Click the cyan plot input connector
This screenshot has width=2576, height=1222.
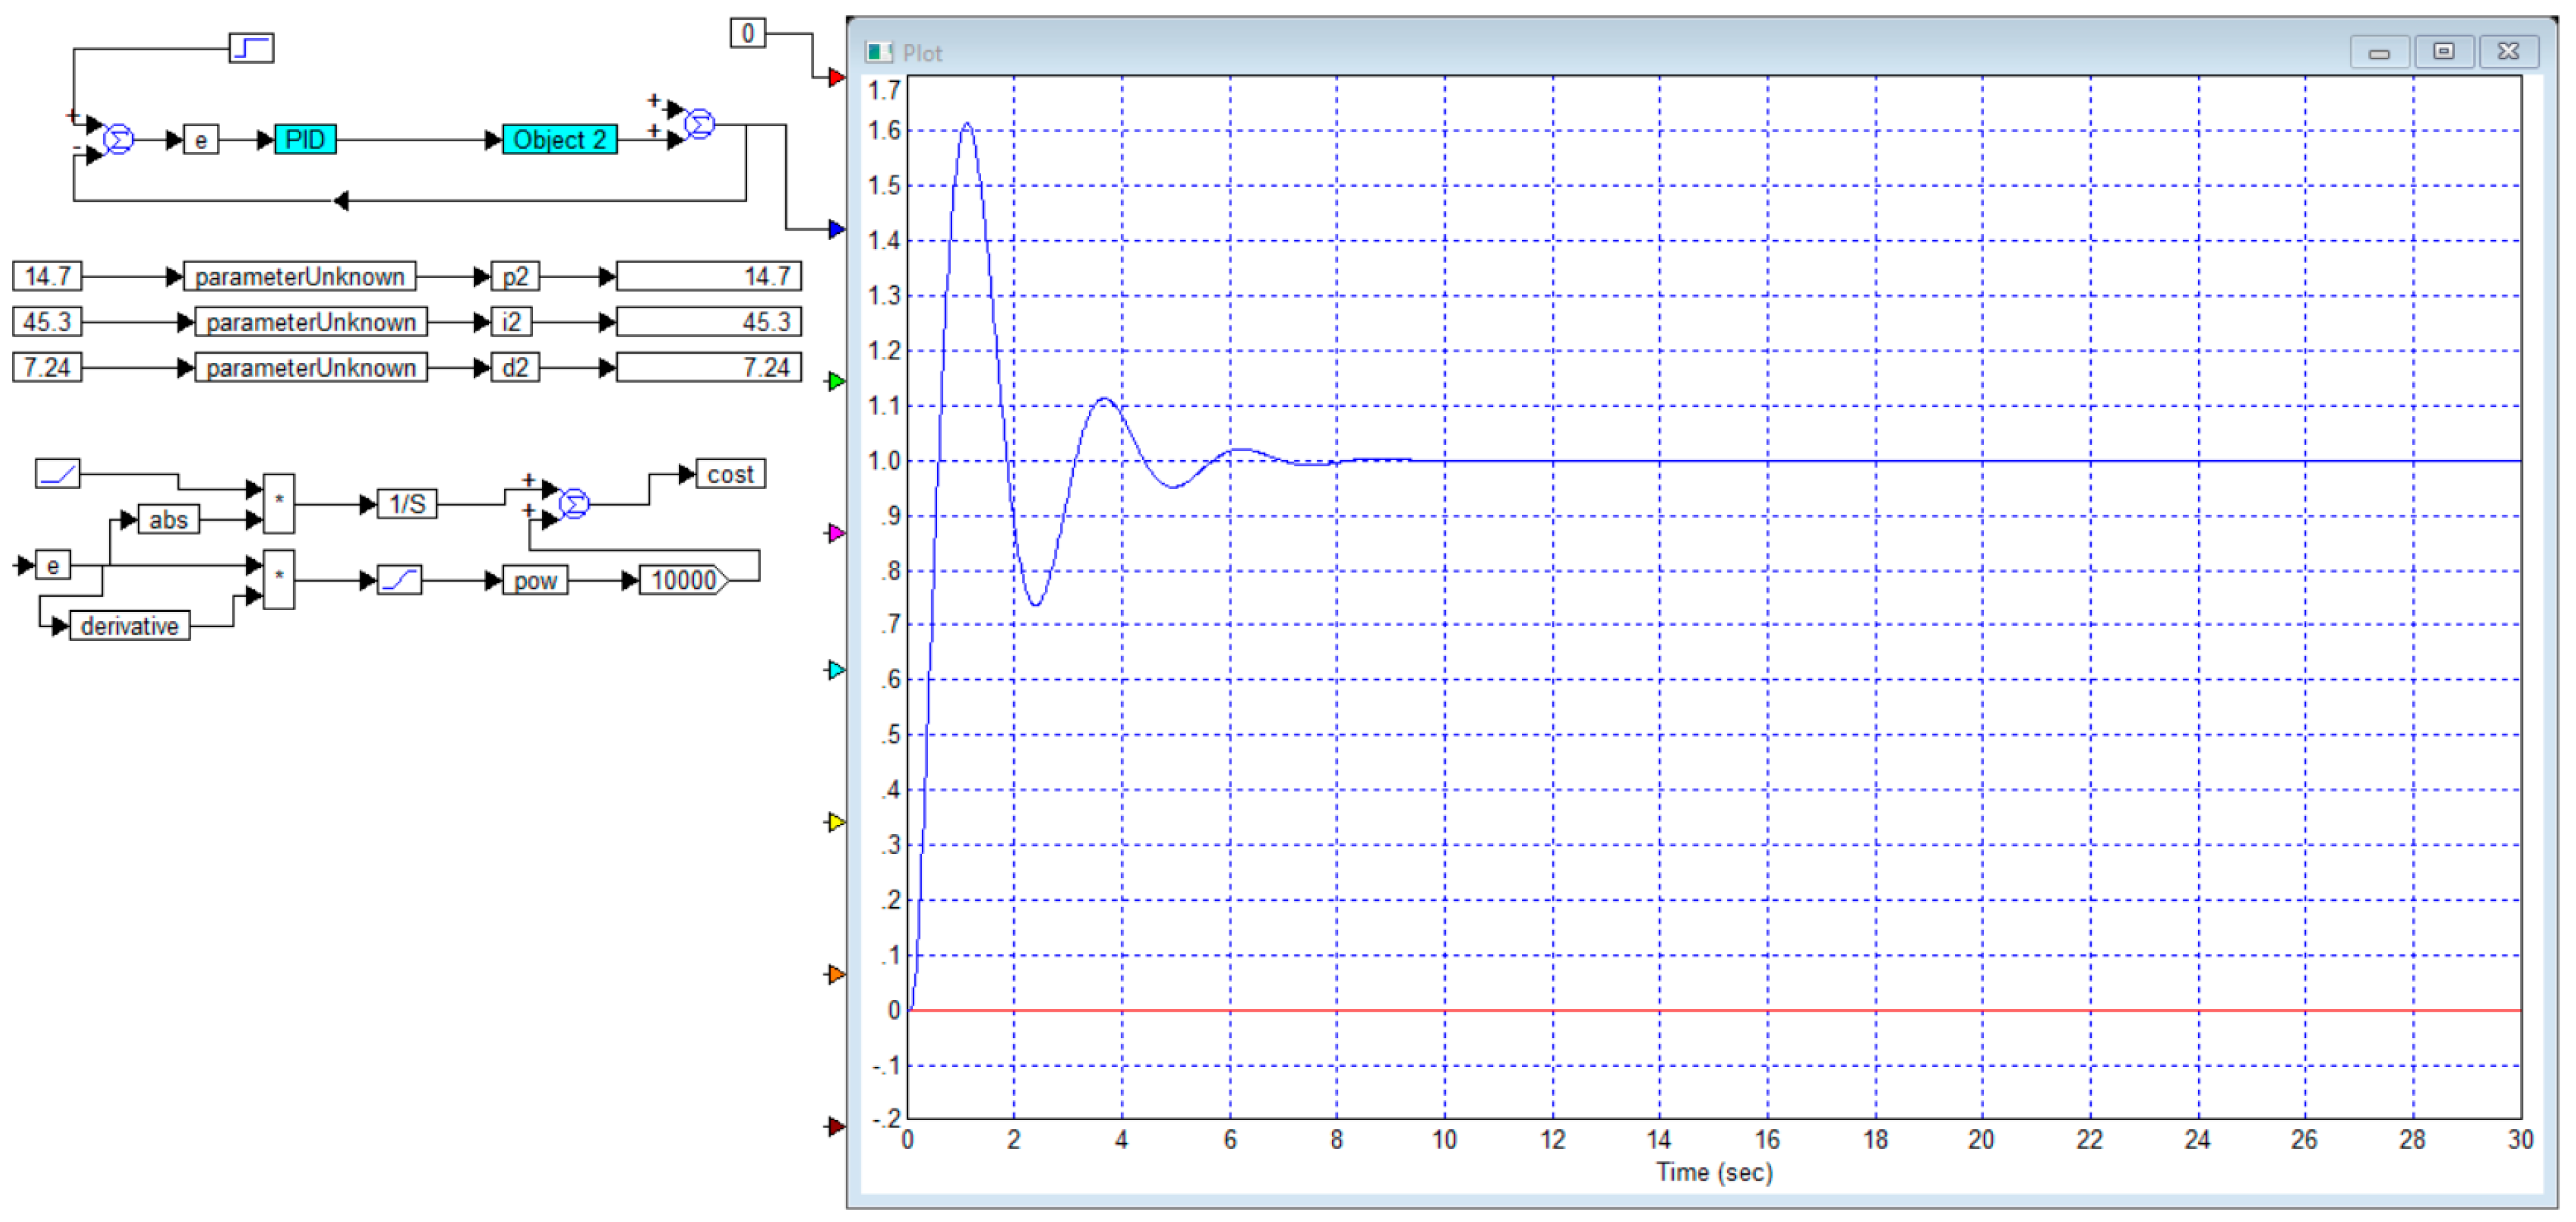click(837, 670)
